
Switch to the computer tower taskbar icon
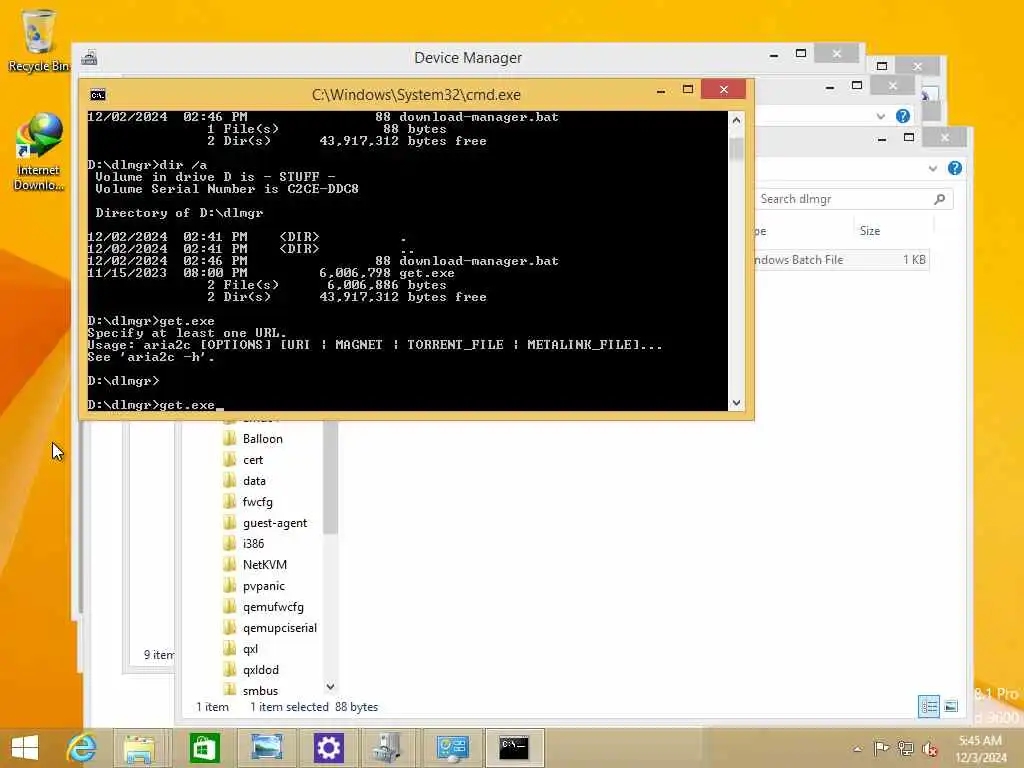click(389, 748)
